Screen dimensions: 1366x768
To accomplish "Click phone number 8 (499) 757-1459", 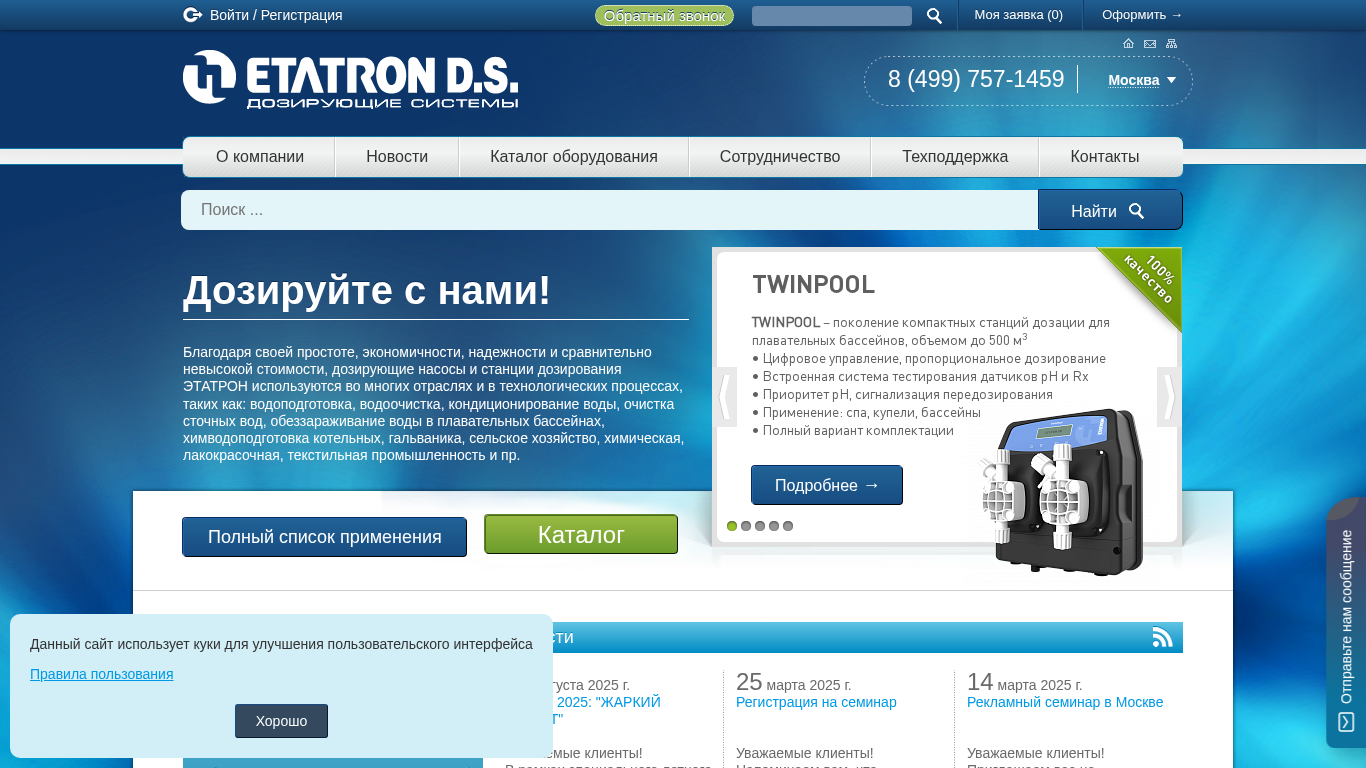I will point(976,79).
